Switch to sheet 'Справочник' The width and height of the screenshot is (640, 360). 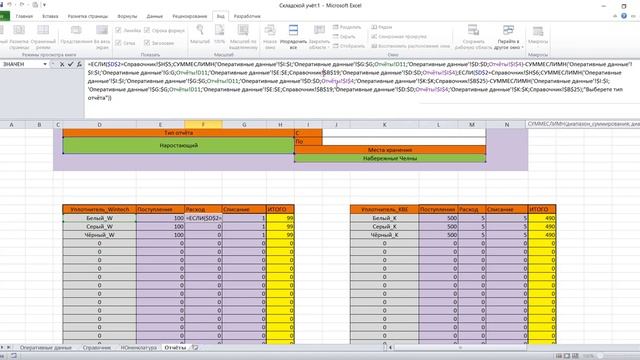pyautogui.click(x=97, y=348)
